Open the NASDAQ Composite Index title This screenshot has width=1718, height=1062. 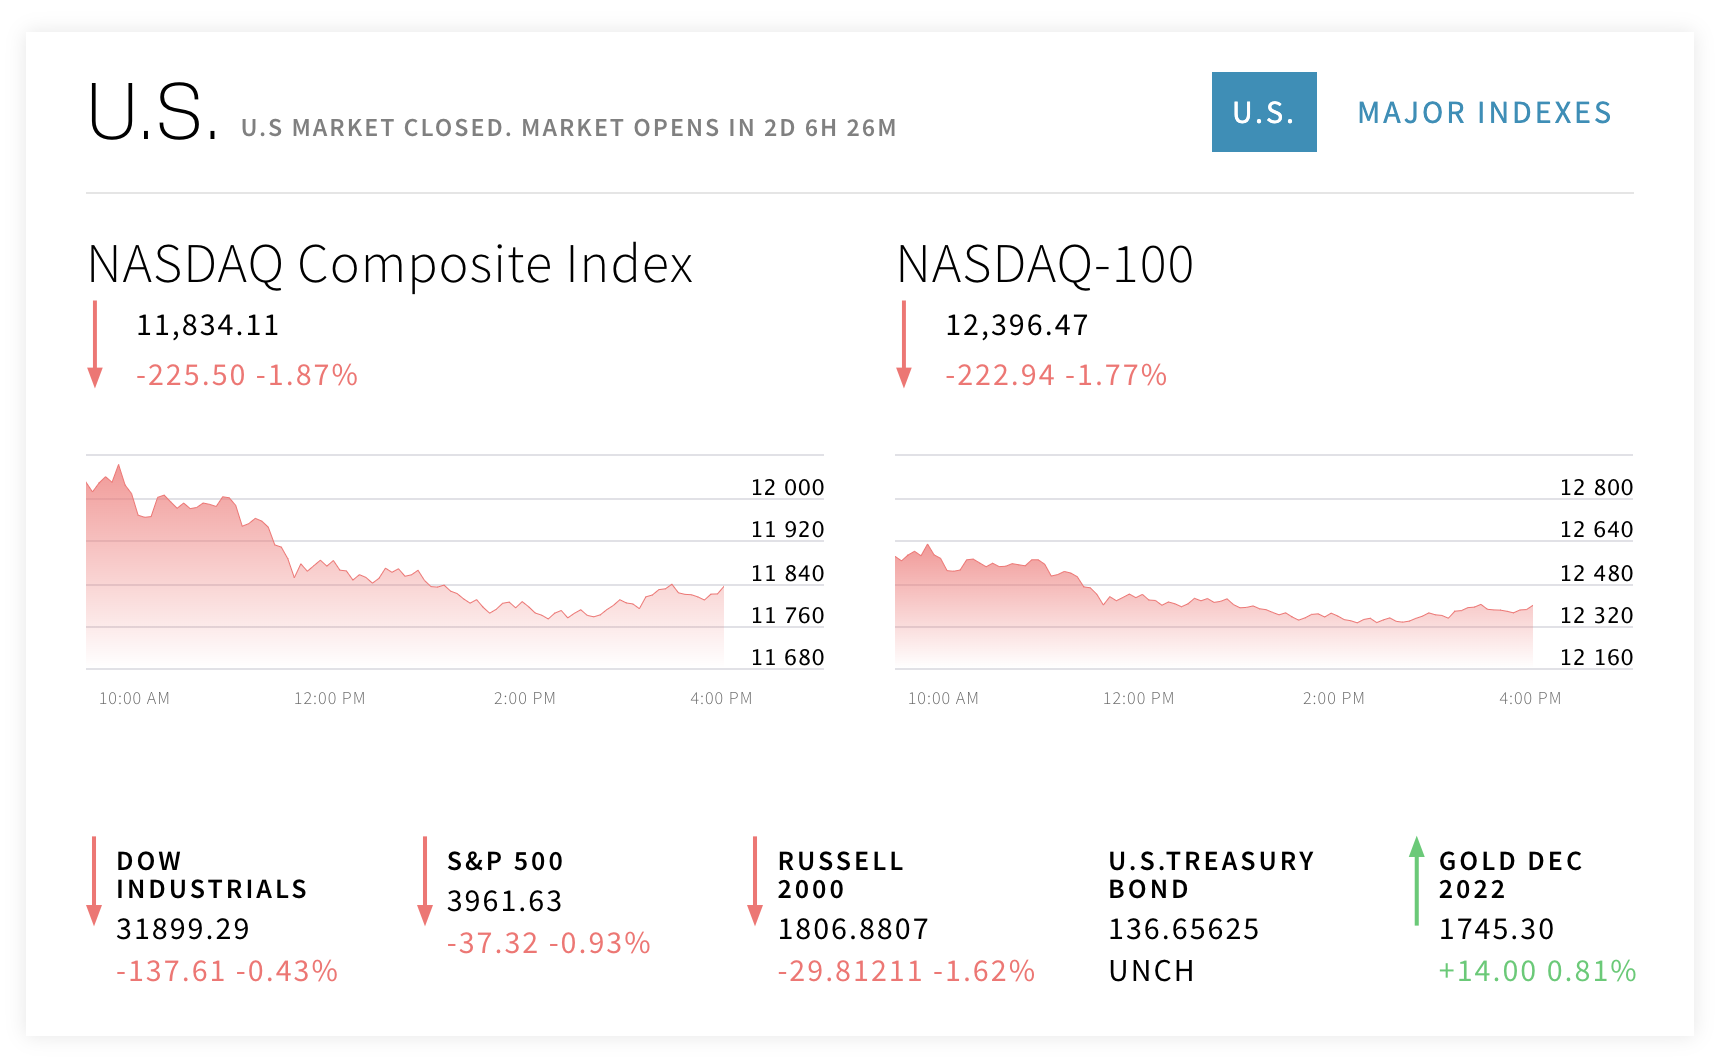click(390, 265)
